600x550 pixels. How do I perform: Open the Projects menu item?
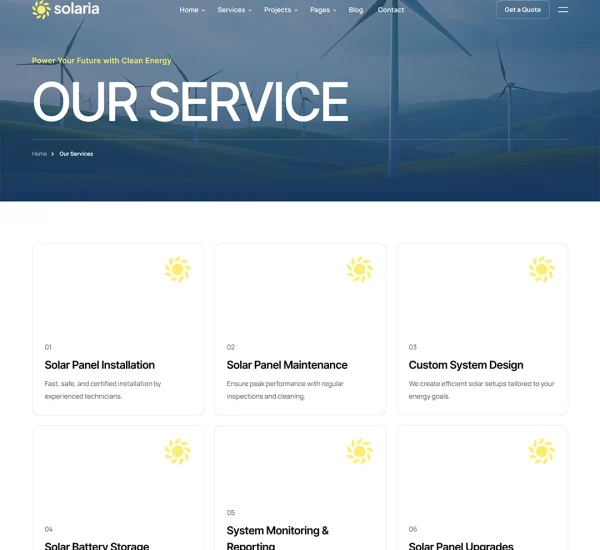pos(277,10)
